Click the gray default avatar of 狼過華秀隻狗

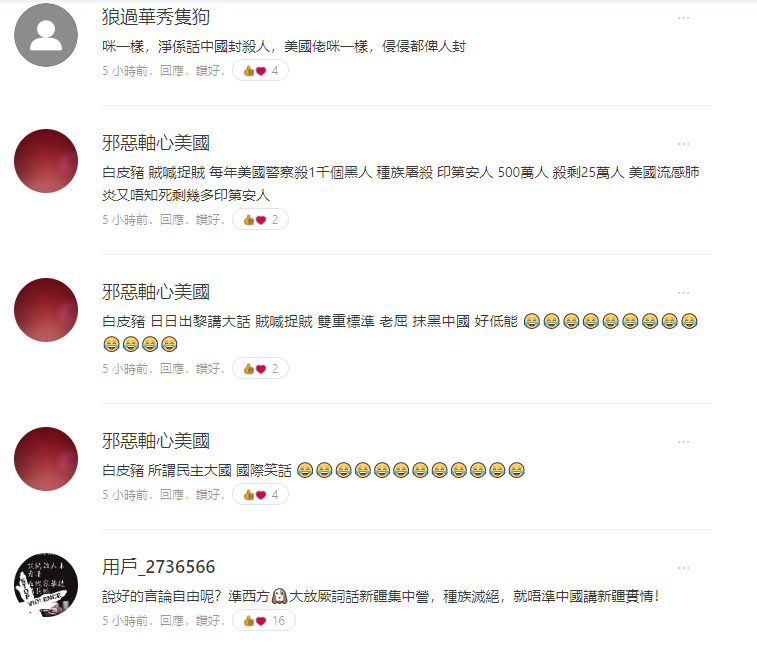[x=46, y=35]
